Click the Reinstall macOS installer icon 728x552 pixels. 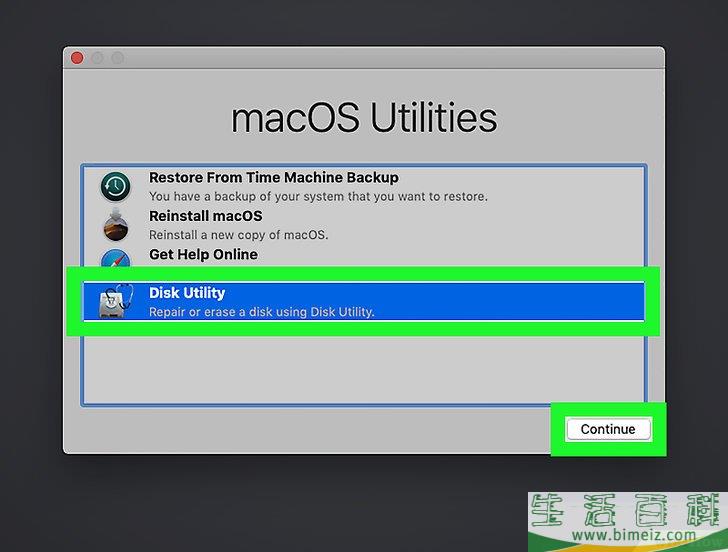(116, 225)
